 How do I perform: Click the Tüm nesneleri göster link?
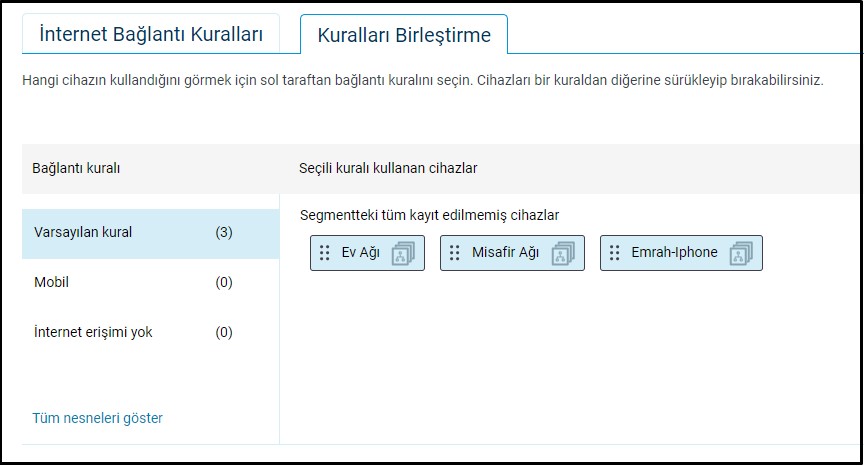(98, 418)
